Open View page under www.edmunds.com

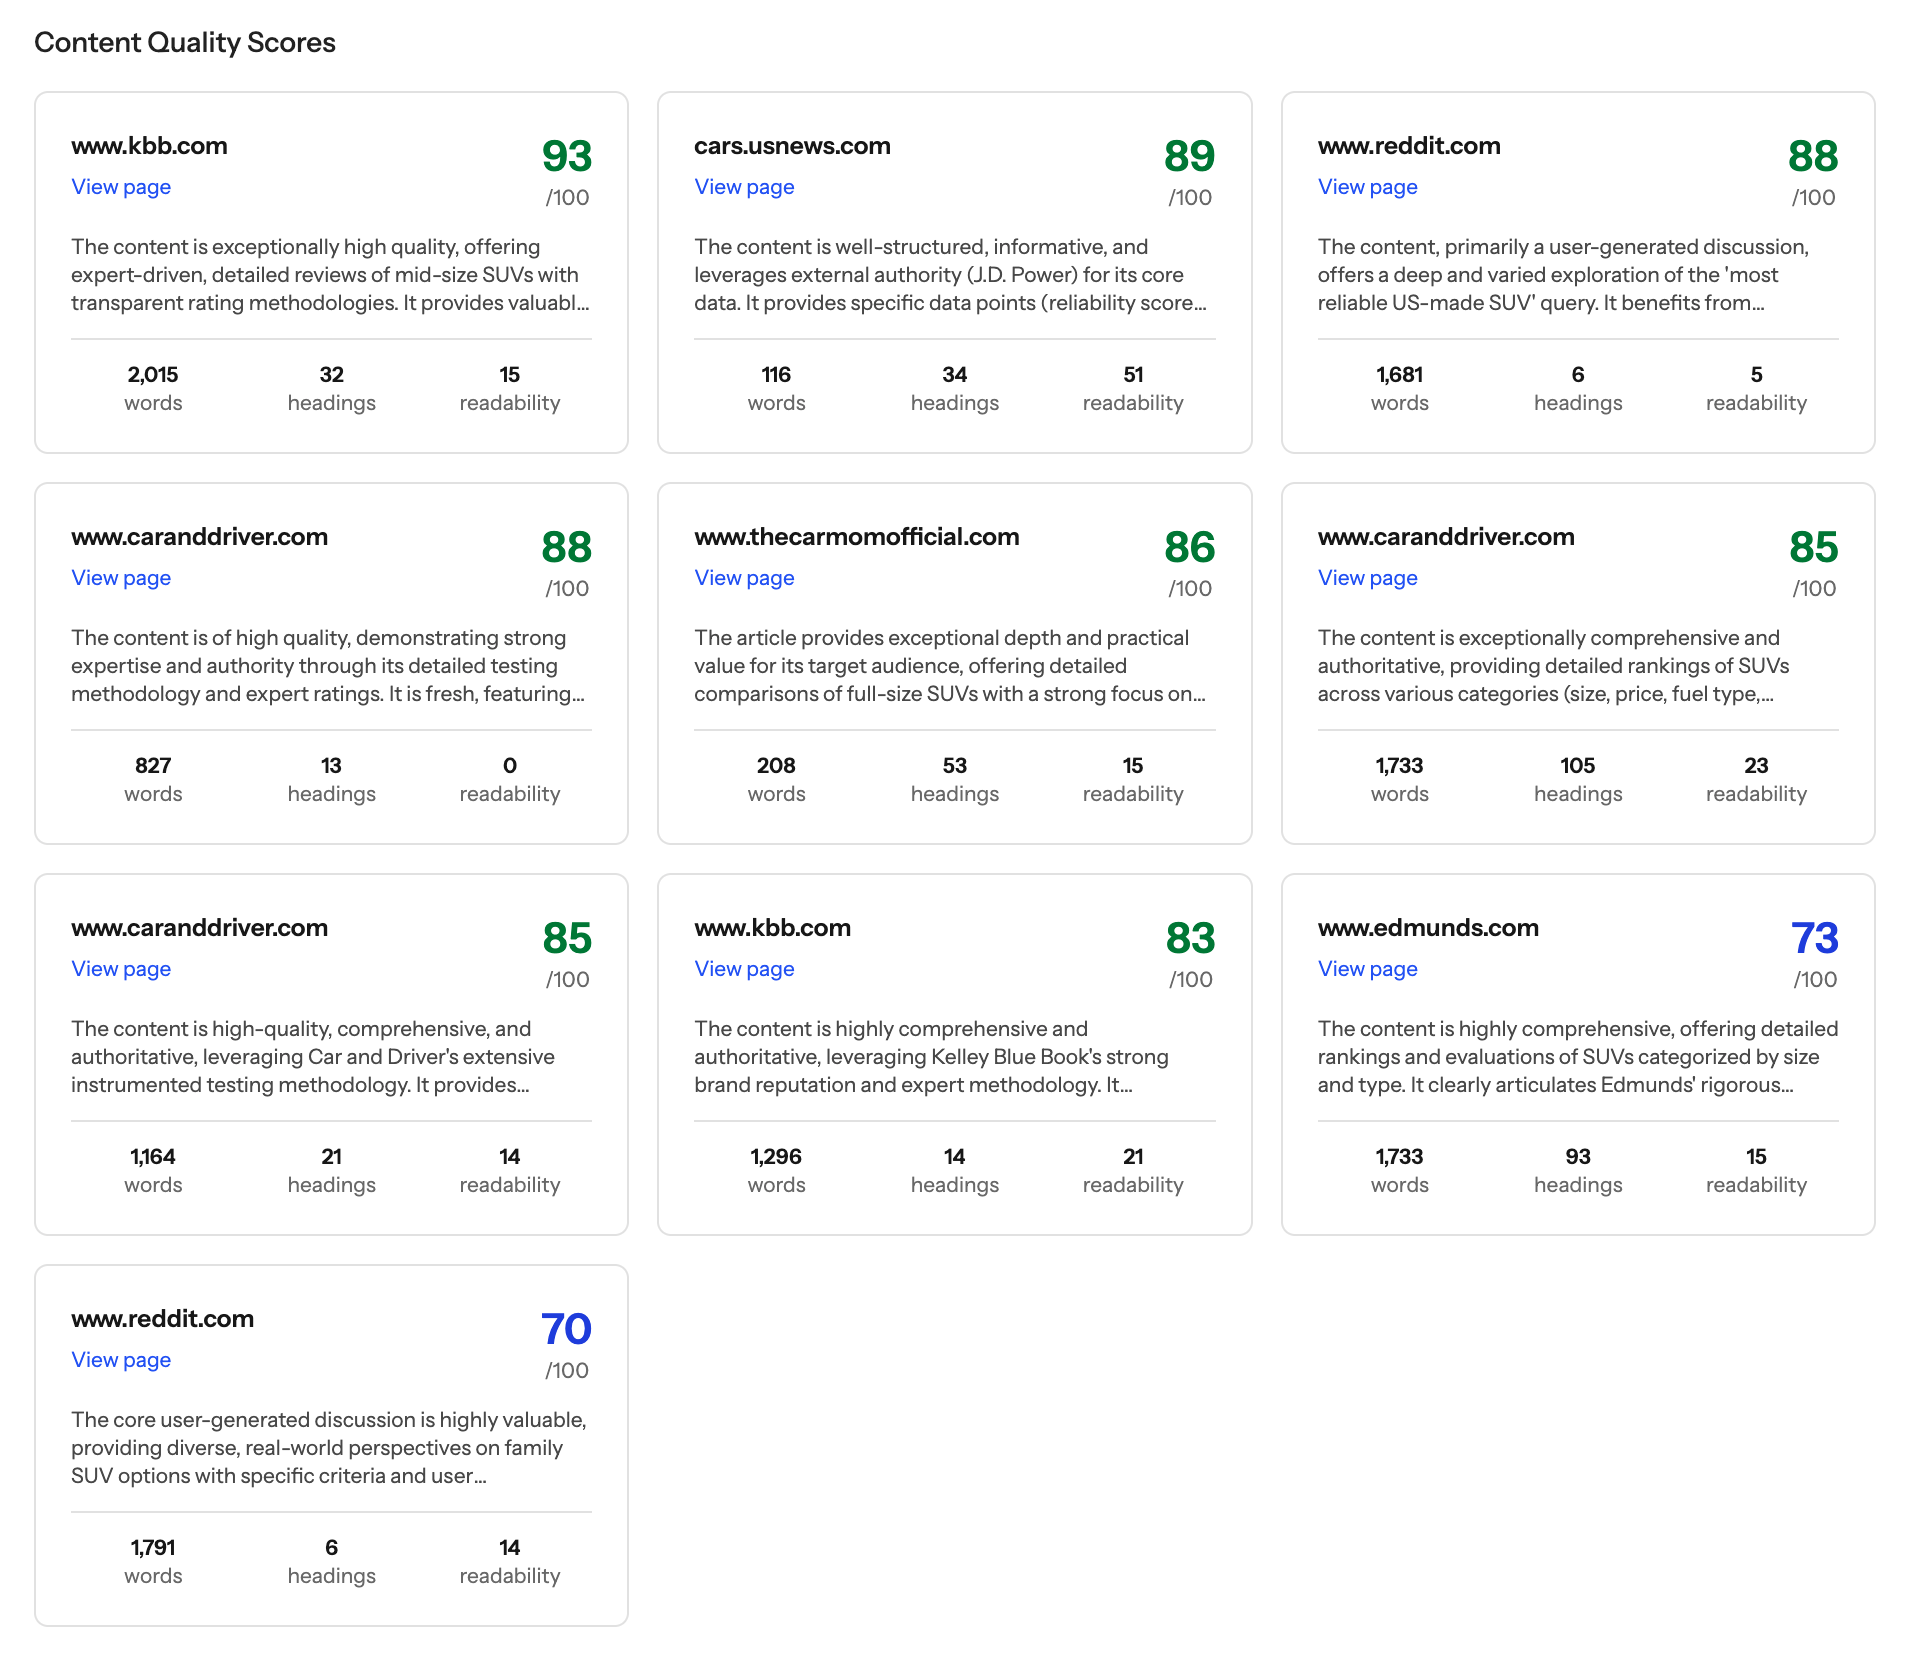[x=1367, y=969]
